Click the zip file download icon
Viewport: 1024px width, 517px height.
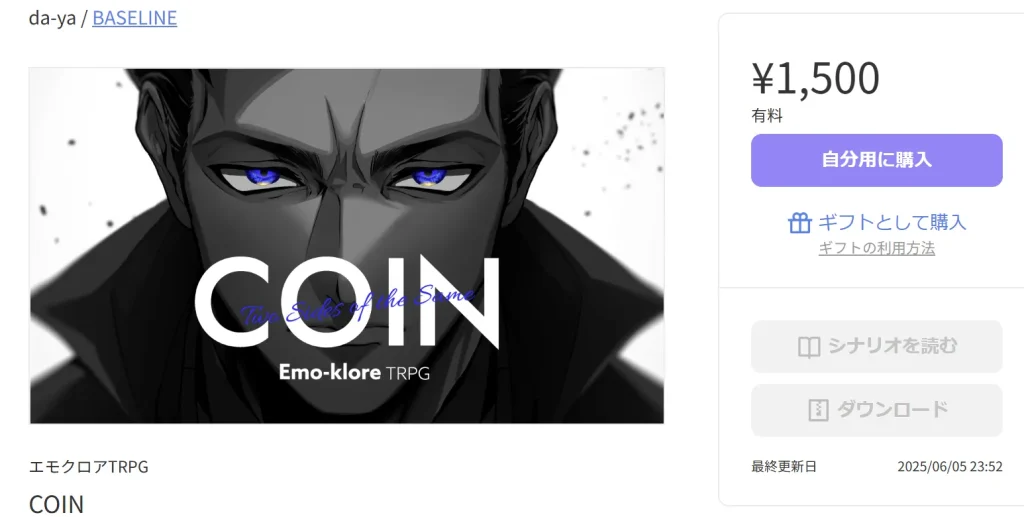pos(818,410)
